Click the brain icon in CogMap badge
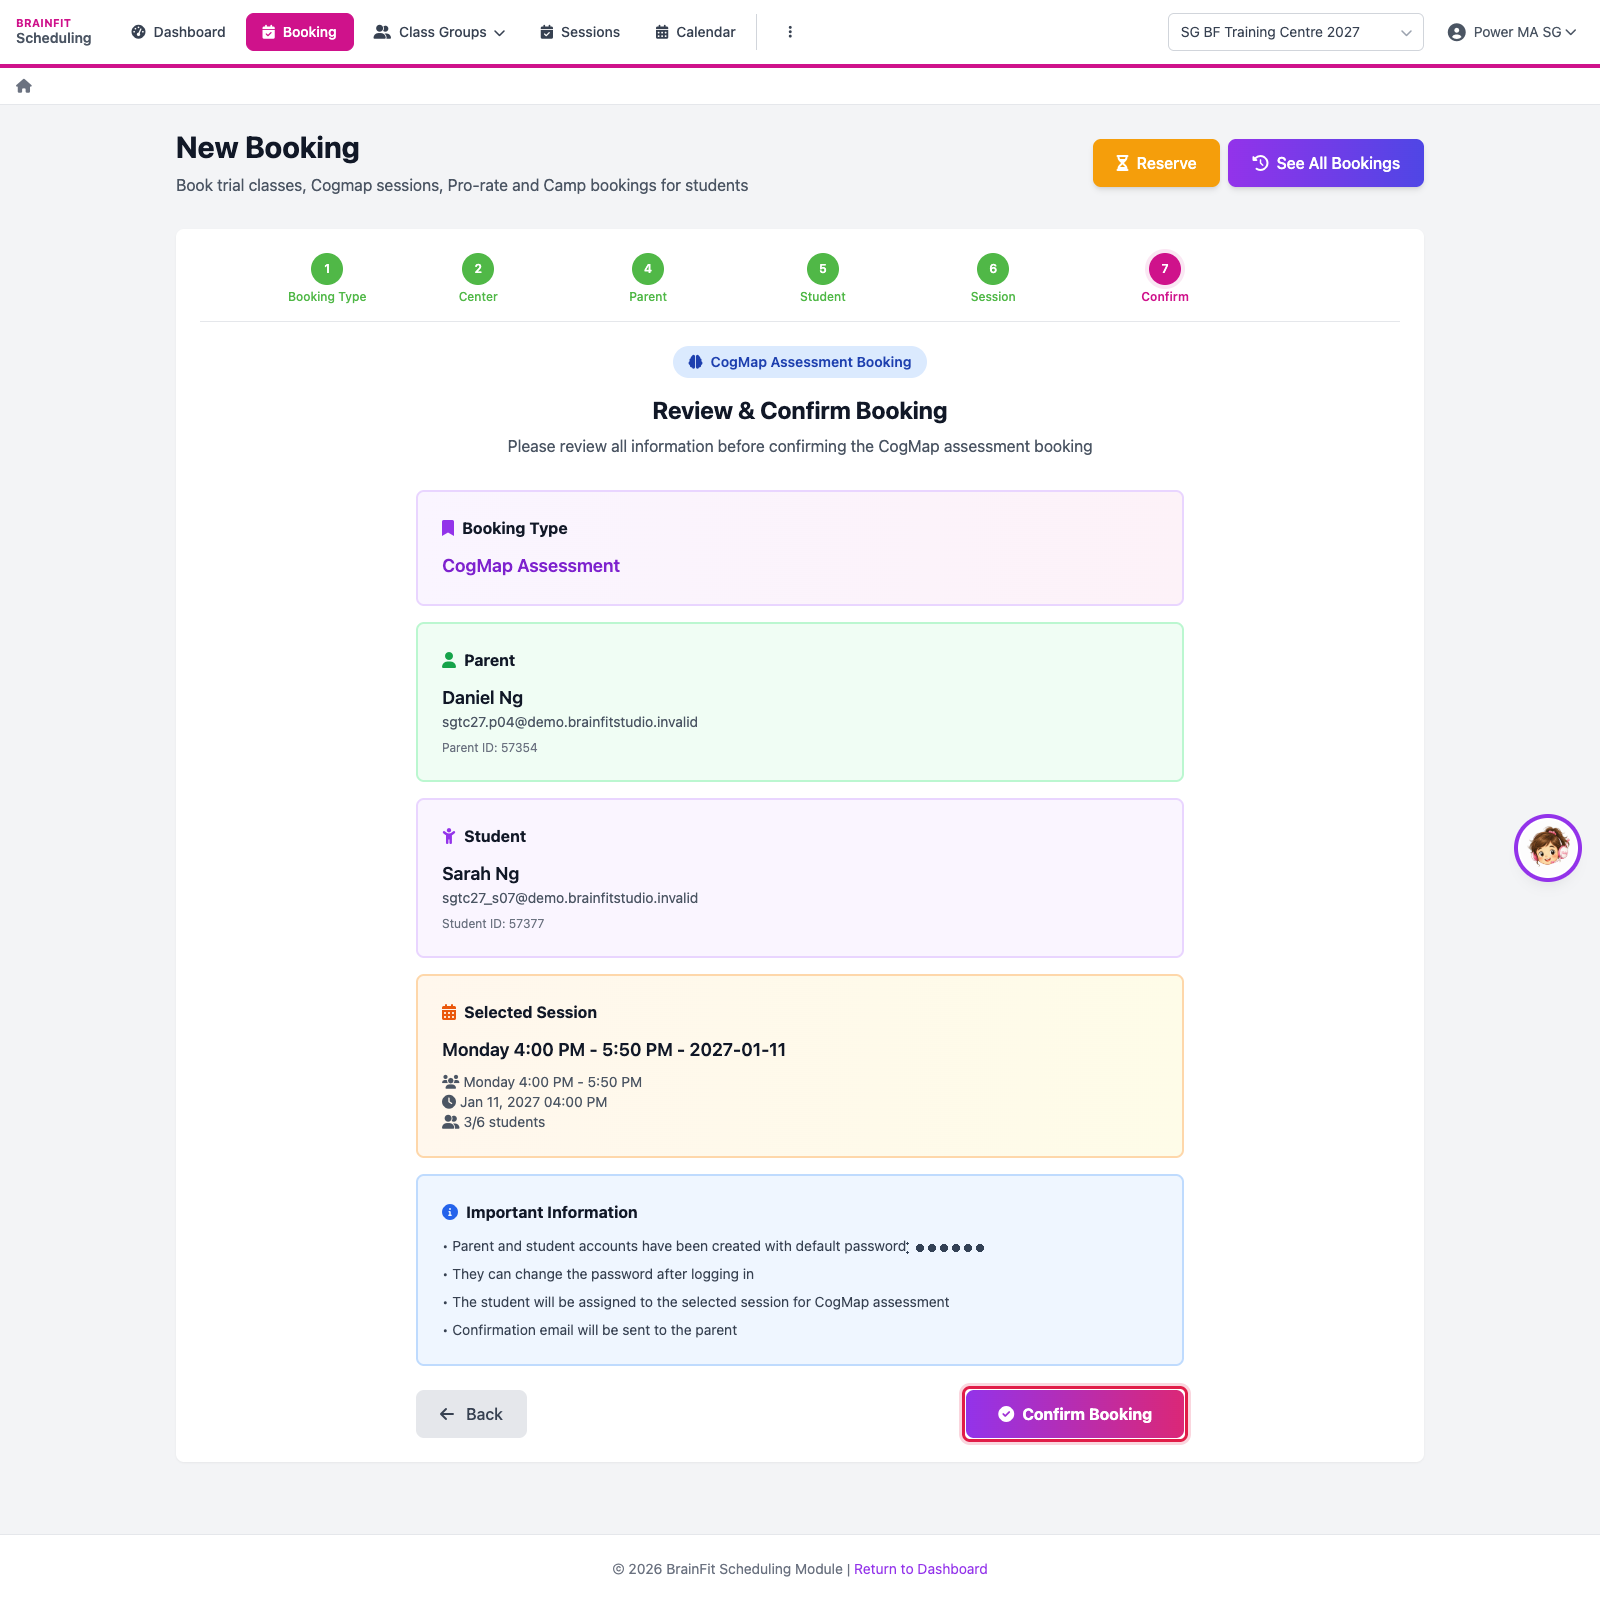The height and width of the screenshot is (1603, 1600). pos(695,362)
